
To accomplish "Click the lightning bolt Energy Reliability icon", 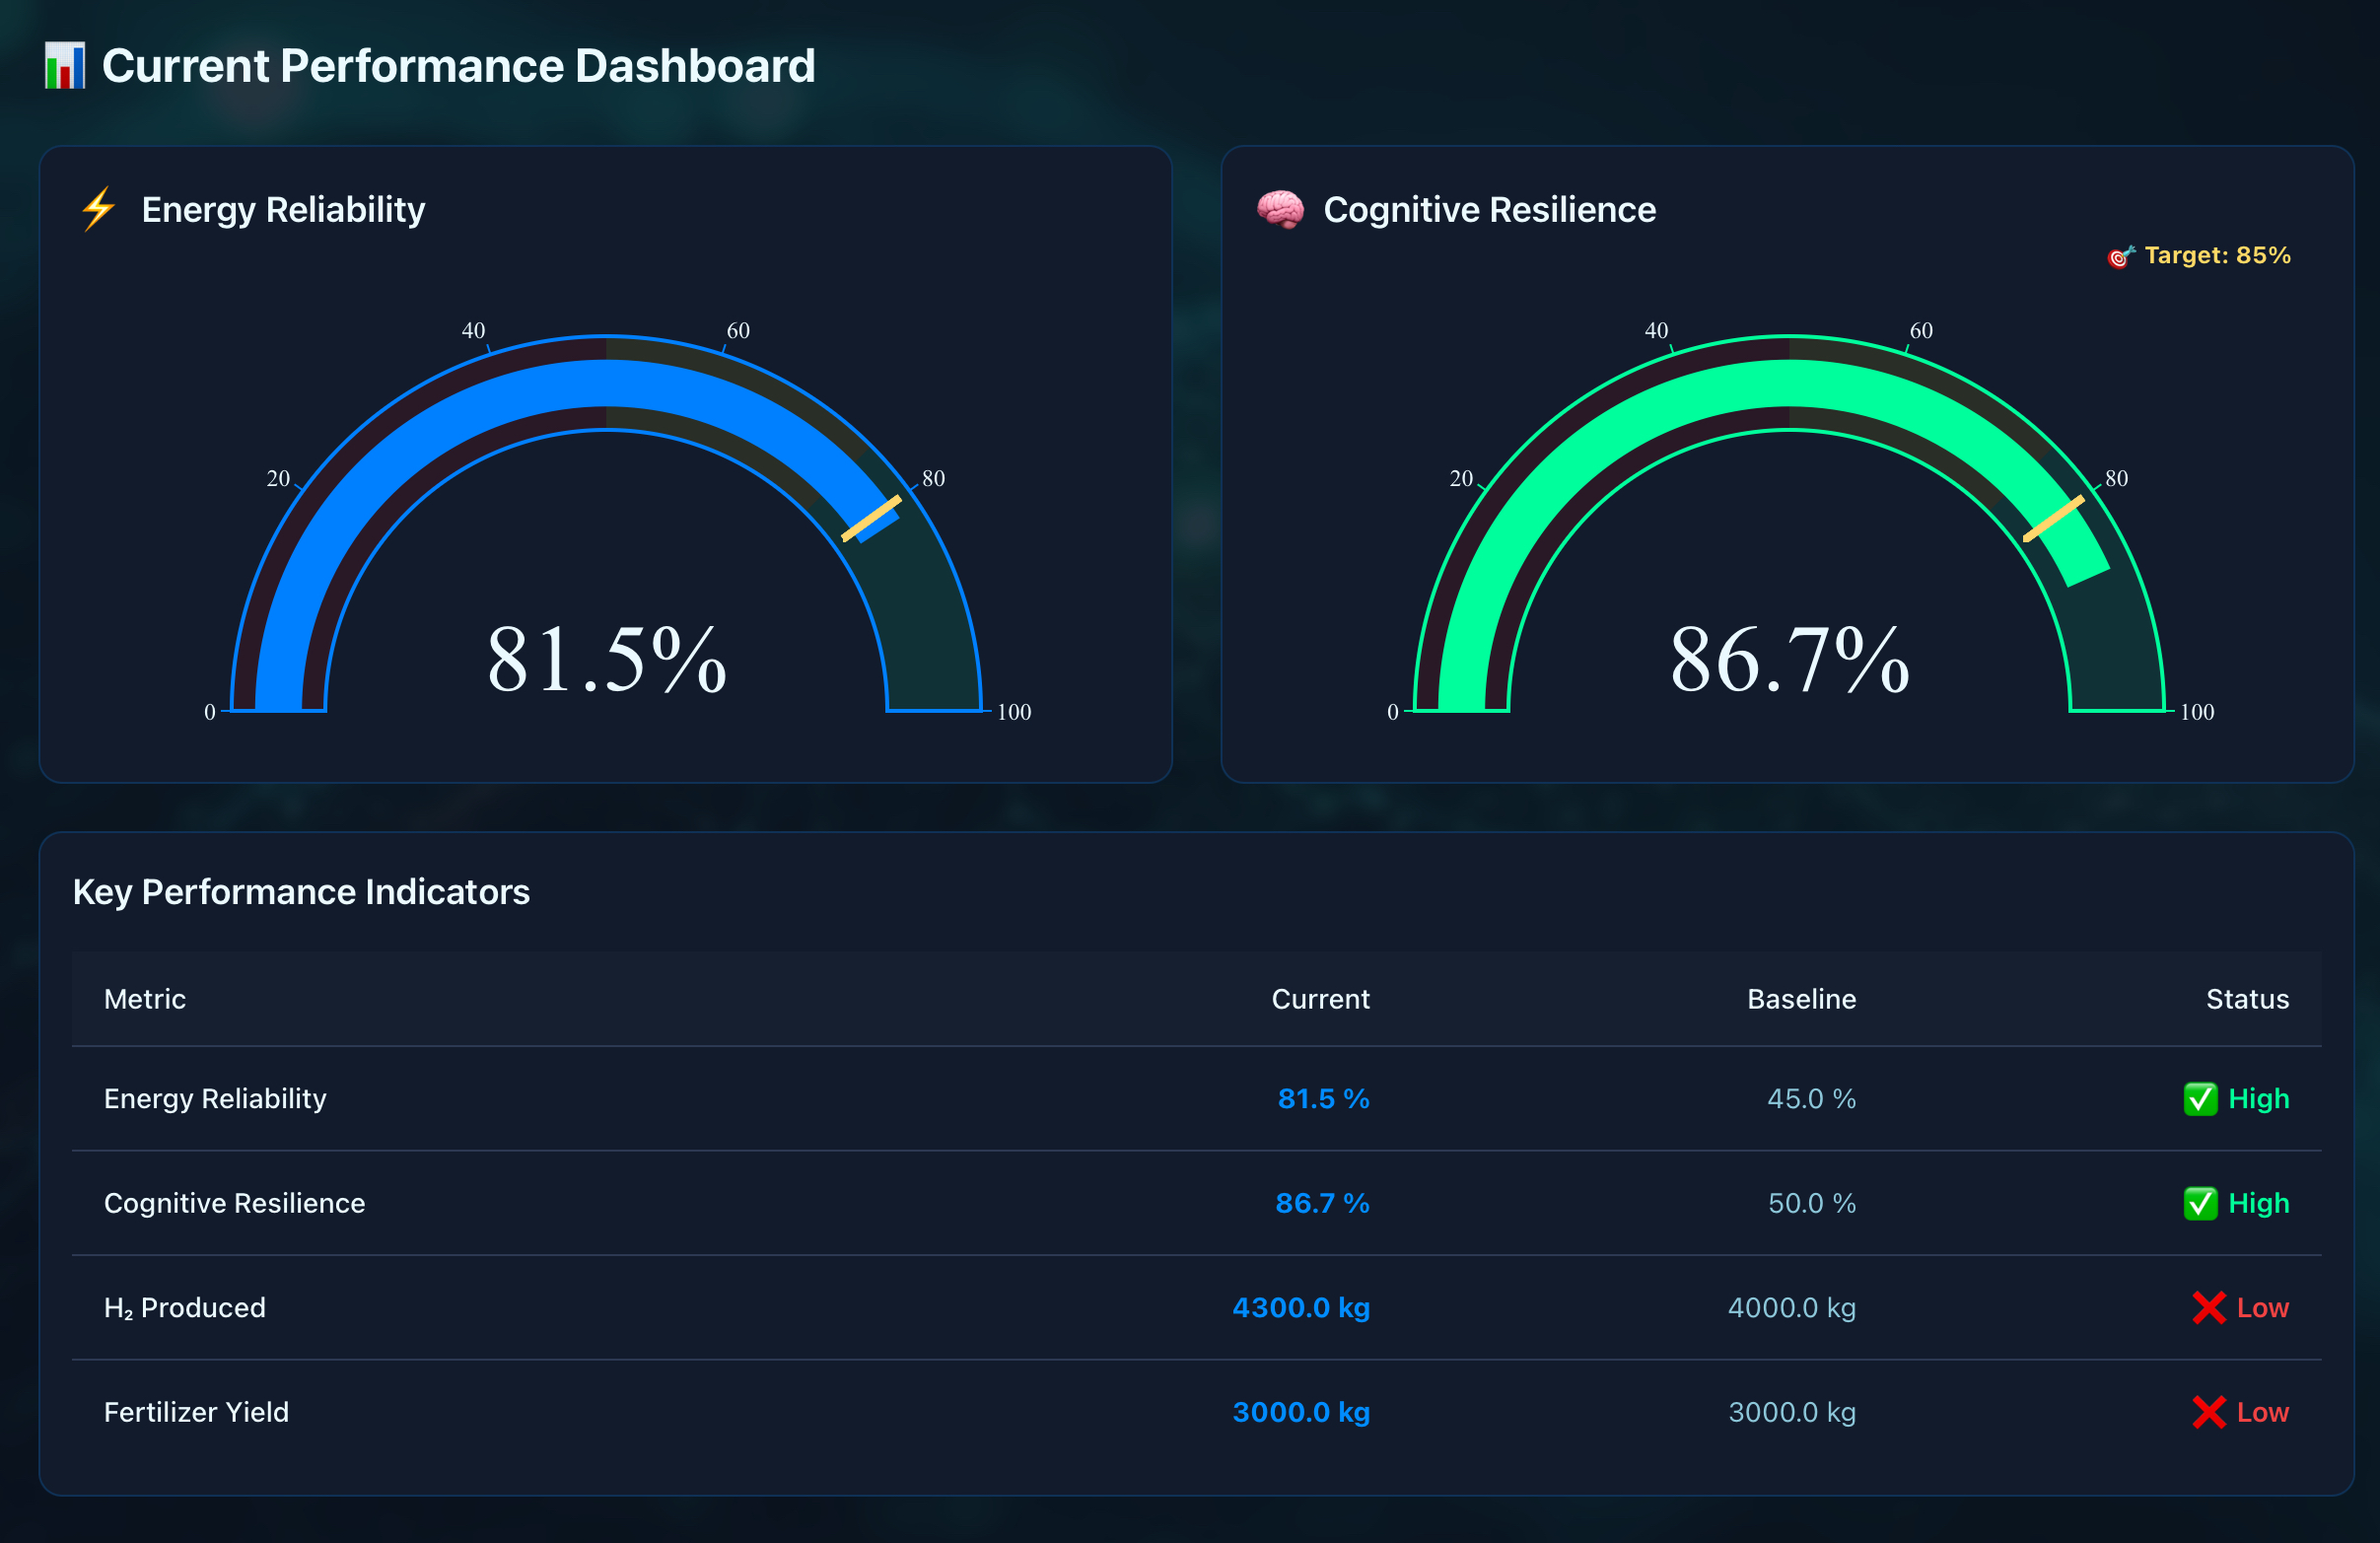I will [99, 209].
